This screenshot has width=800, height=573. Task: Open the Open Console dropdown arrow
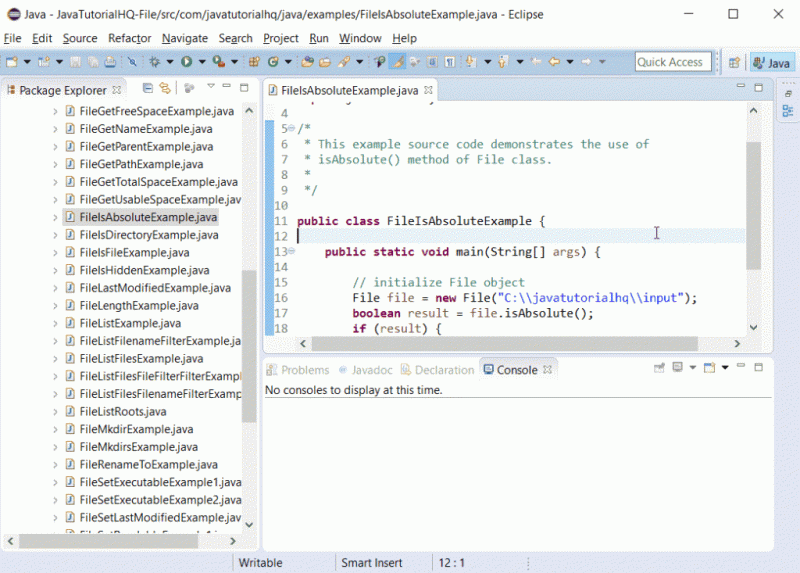pos(725,367)
